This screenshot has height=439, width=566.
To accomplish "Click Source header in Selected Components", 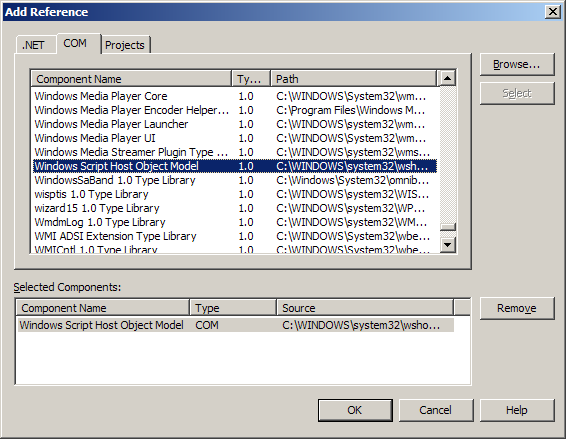I will (365, 308).
